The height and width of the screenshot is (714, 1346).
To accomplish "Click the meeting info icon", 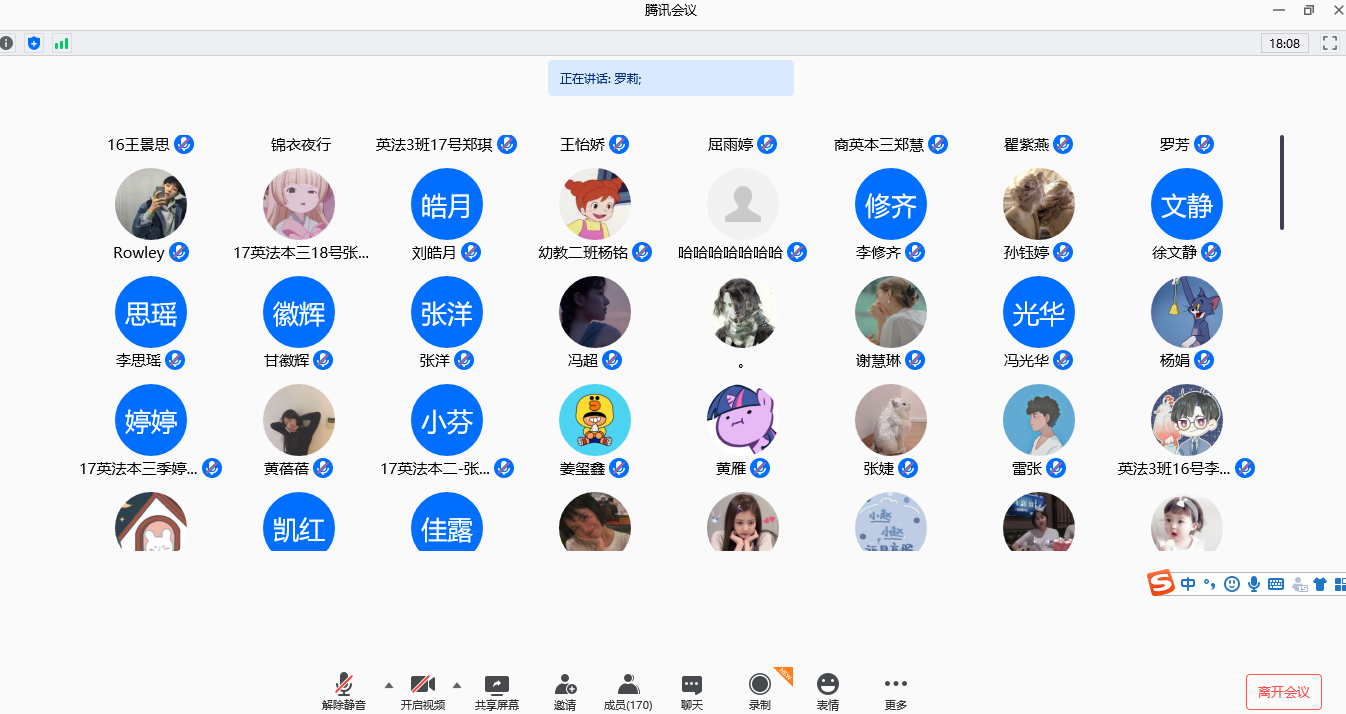I will 7,43.
